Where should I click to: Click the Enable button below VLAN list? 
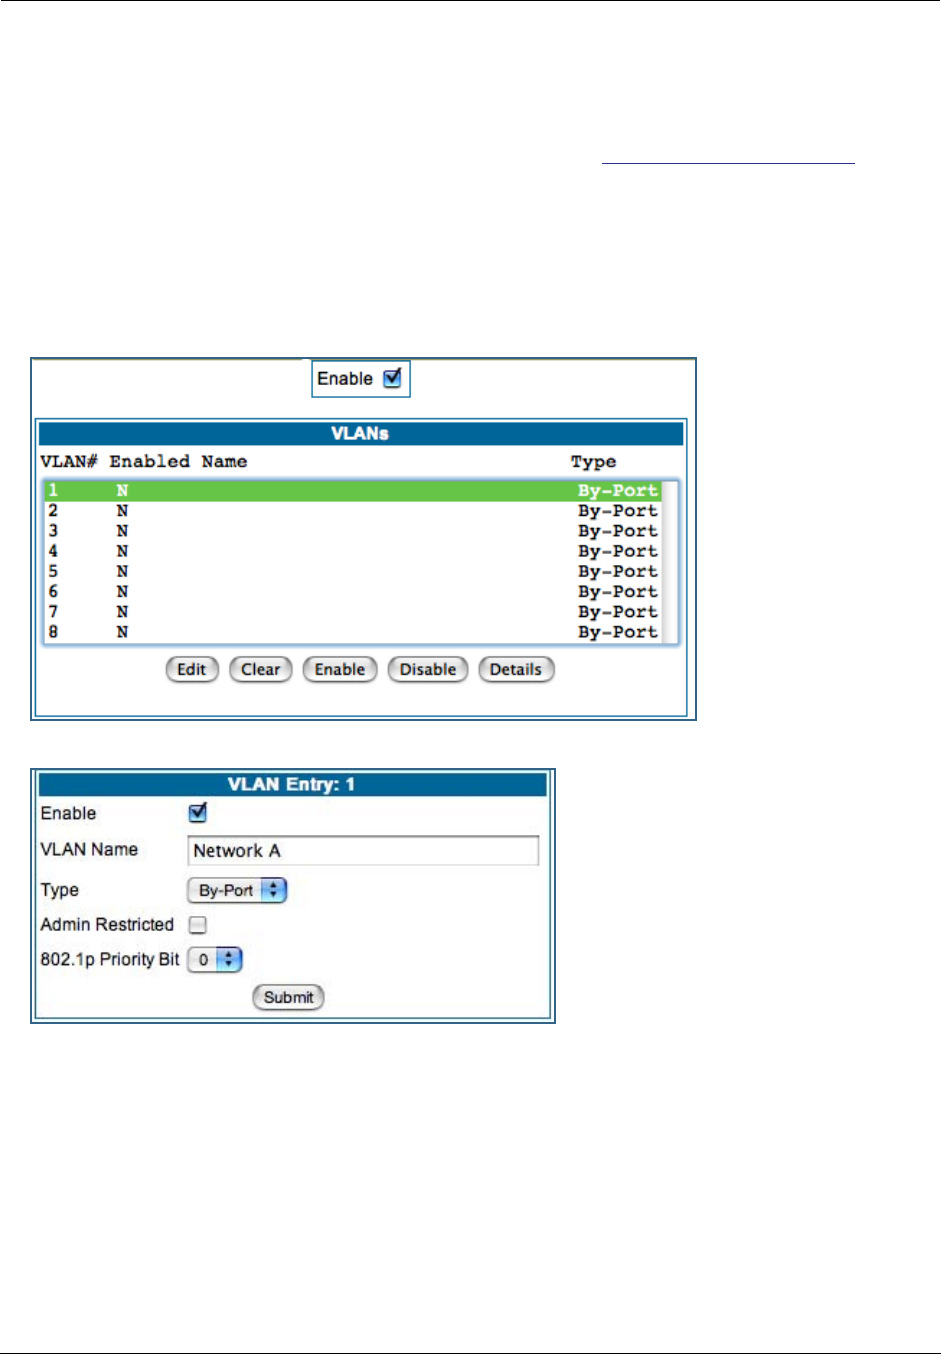tap(340, 669)
